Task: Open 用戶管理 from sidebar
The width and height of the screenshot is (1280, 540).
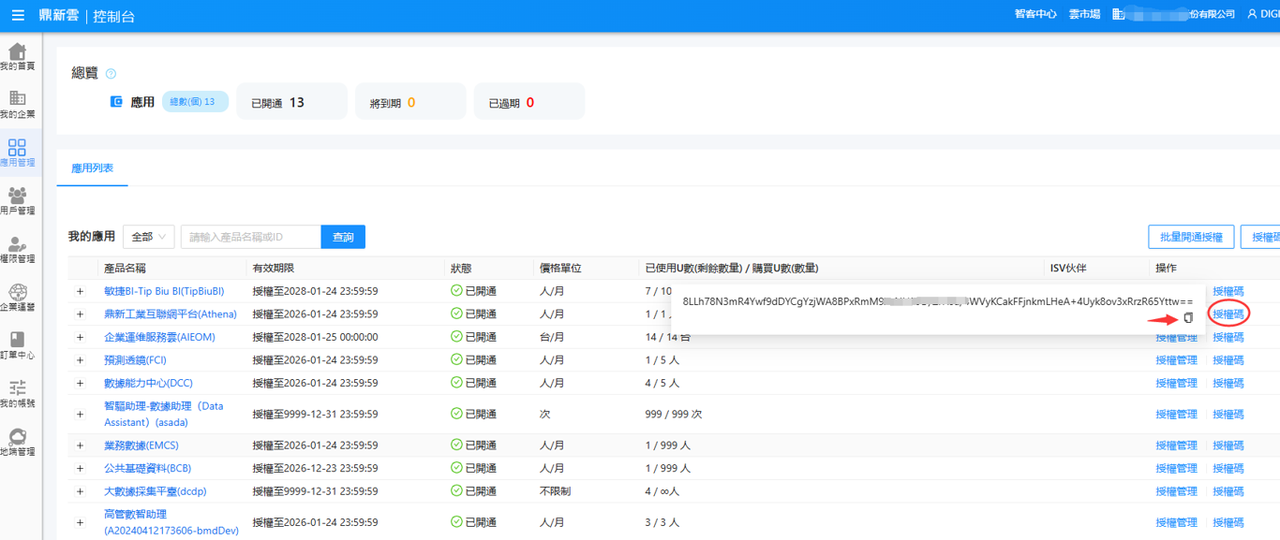Action: point(17,201)
